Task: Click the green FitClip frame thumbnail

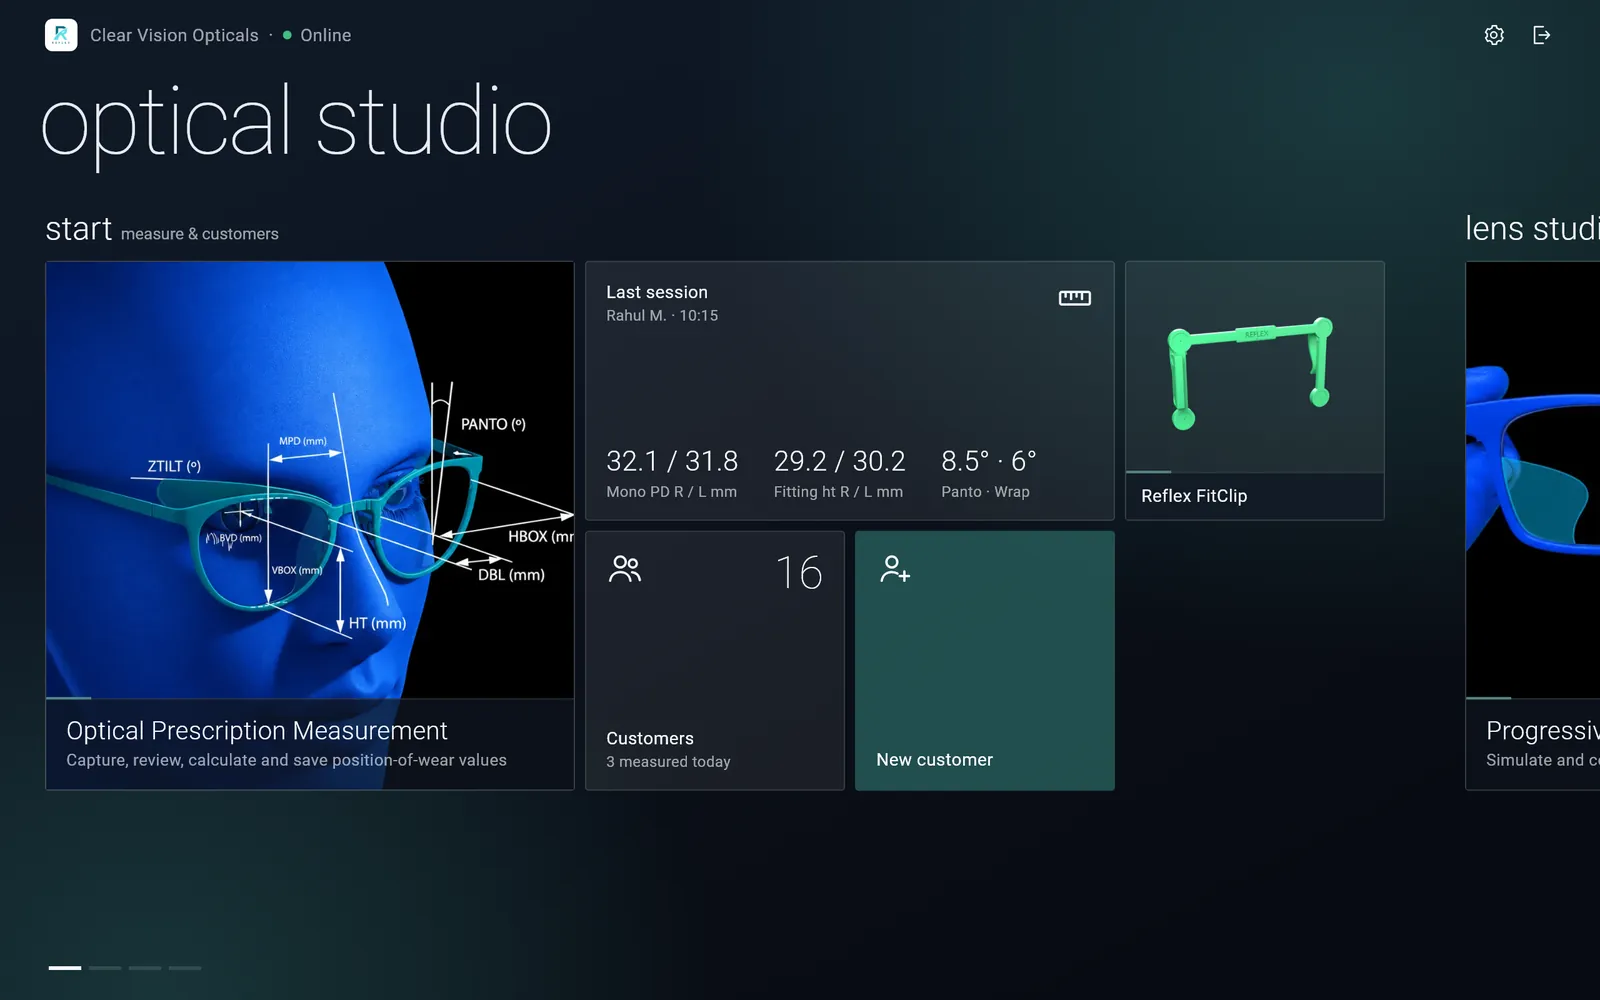Action: coord(1255,367)
